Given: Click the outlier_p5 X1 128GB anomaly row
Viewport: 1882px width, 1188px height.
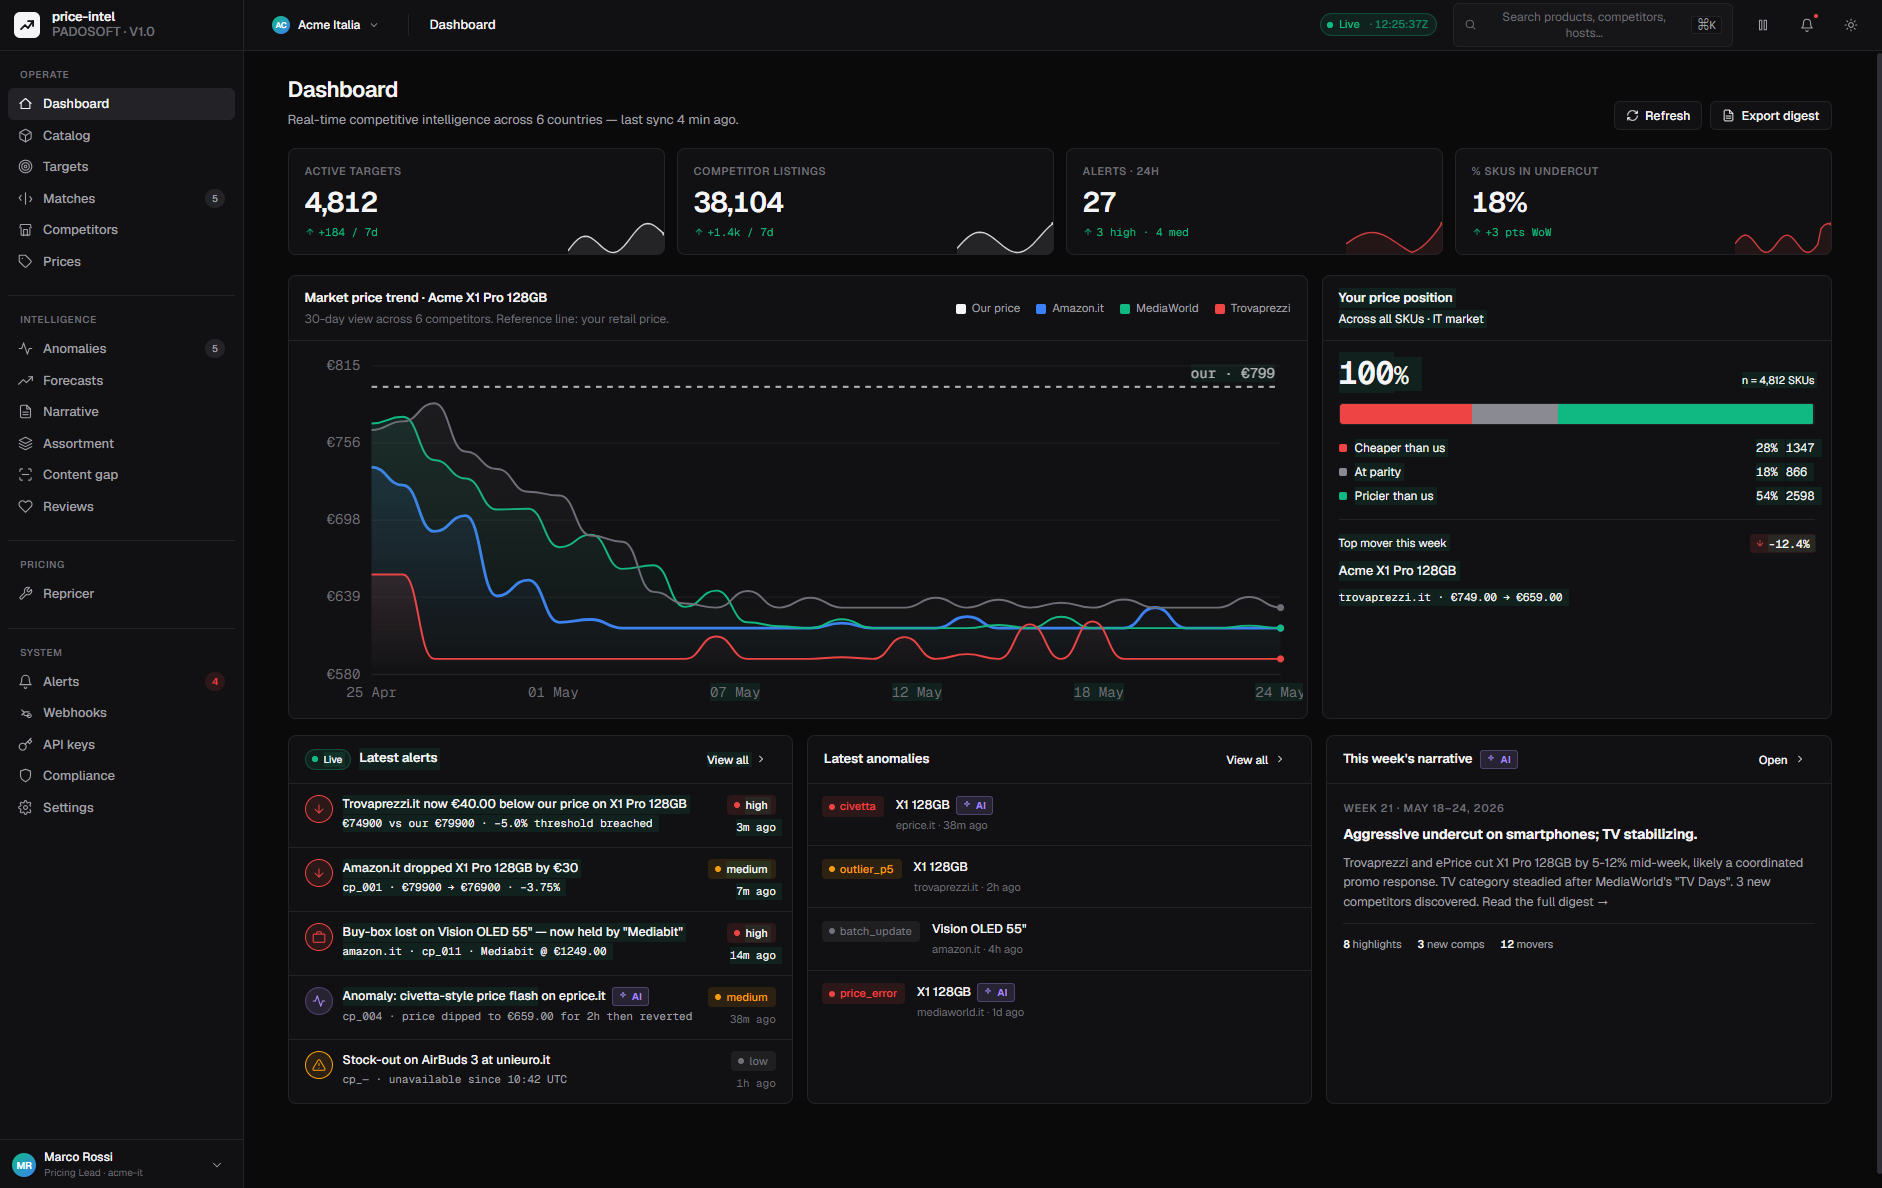Looking at the screenshot, I should point(1059,877).
